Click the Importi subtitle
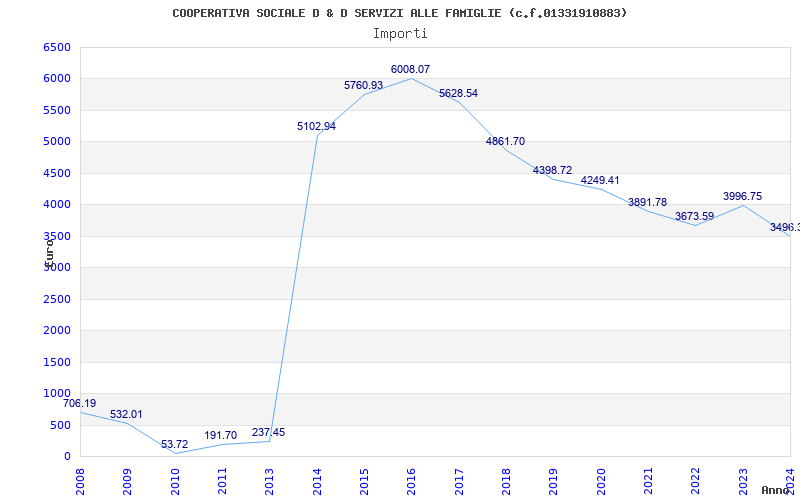 click(400, 34)
